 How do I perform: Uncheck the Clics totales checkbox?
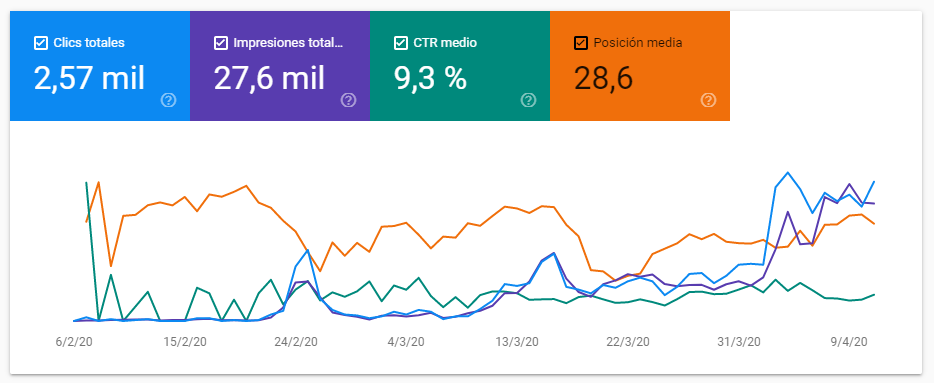41,43
